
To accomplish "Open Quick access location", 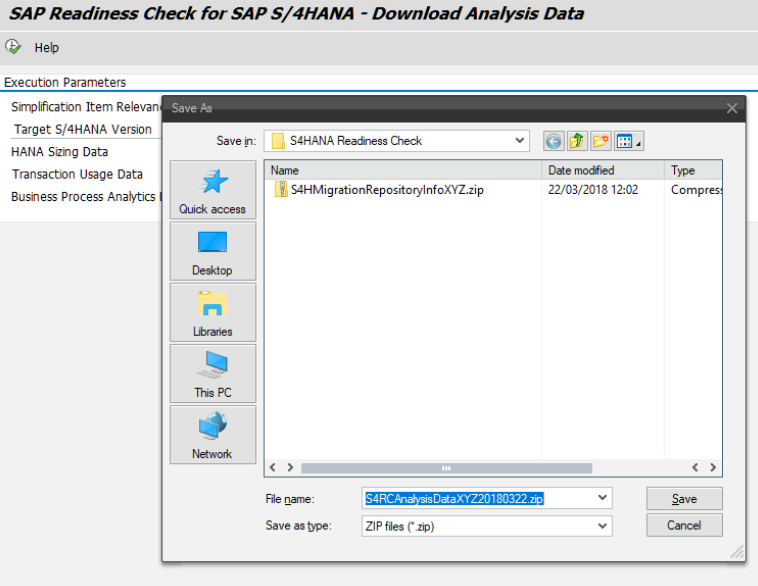I will tap(213, 190).
